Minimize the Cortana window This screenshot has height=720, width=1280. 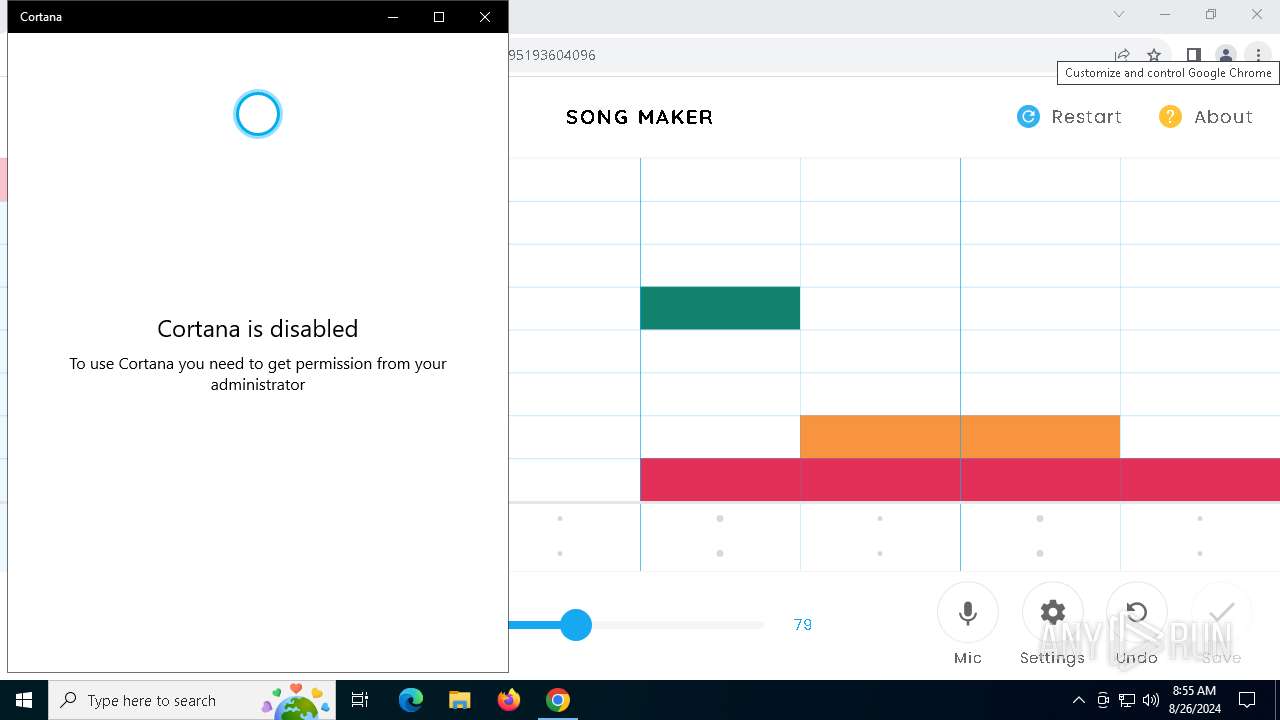392,17
